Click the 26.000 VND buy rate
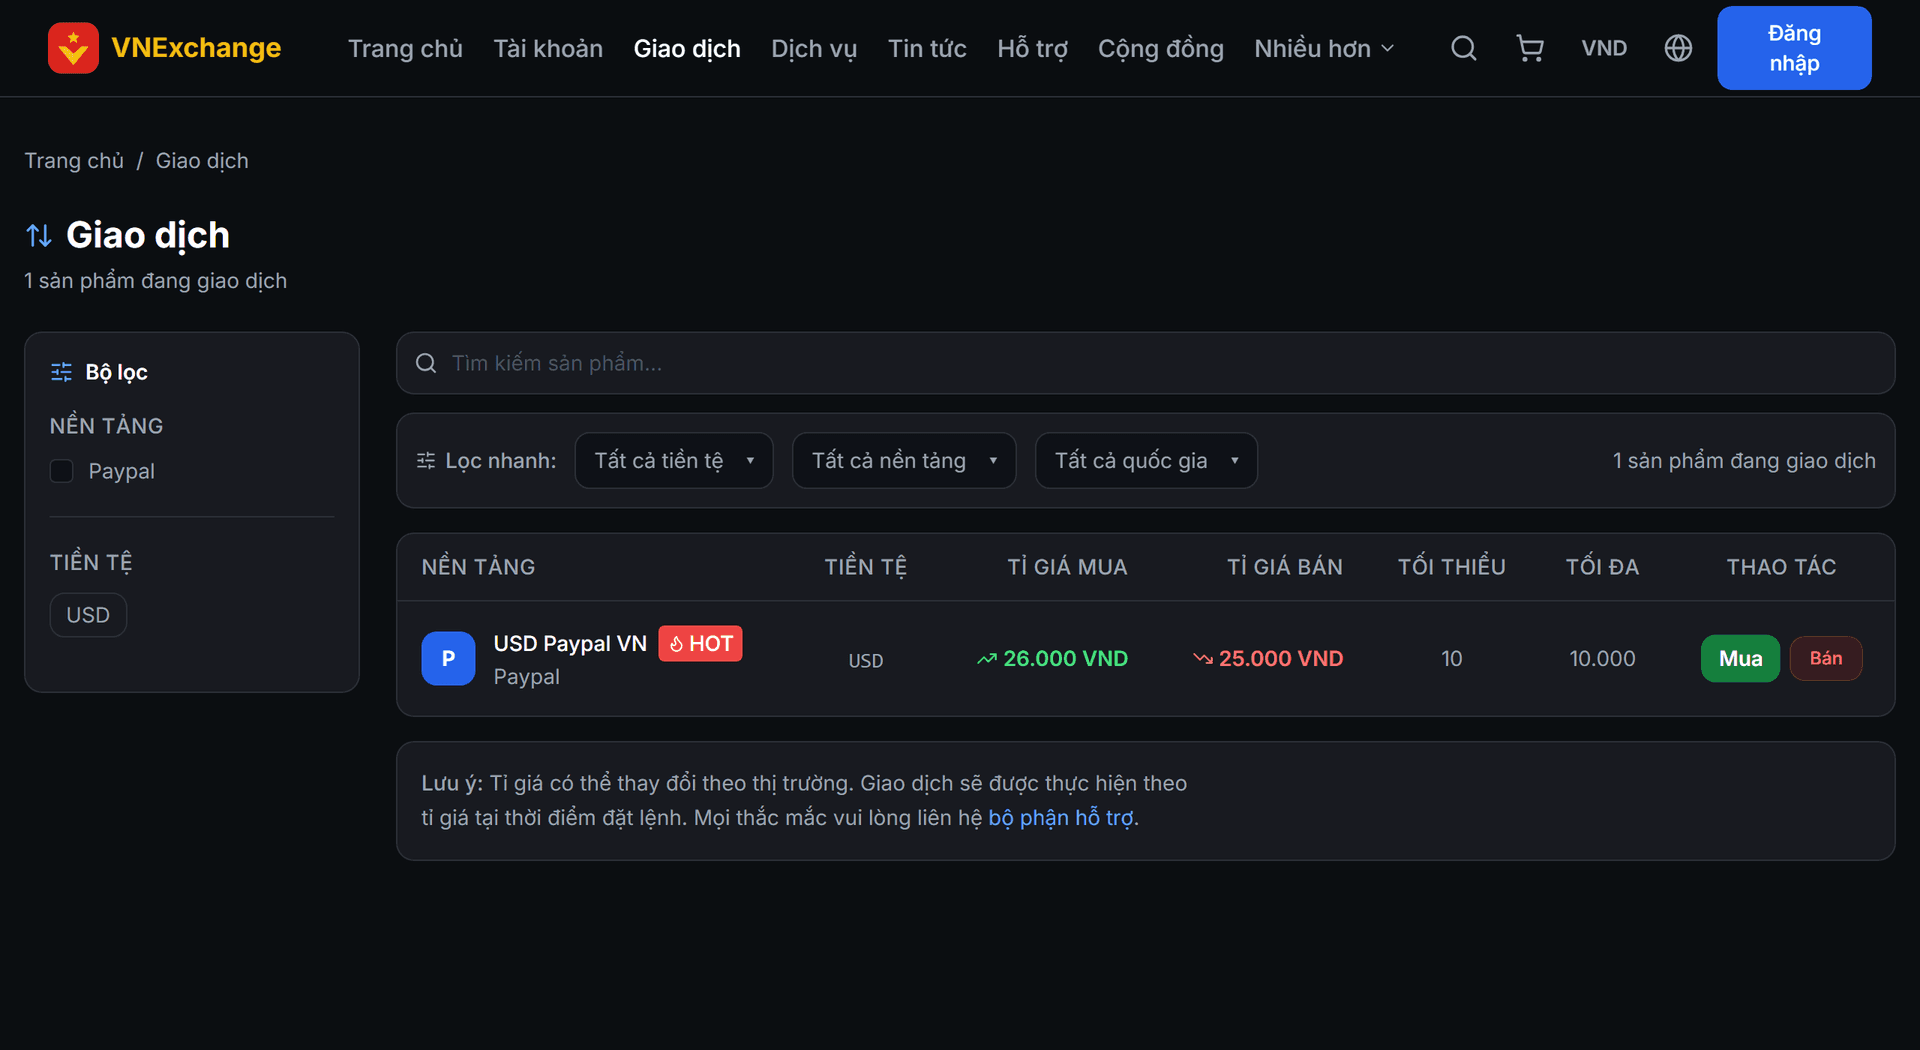 tap(1065, 658)
